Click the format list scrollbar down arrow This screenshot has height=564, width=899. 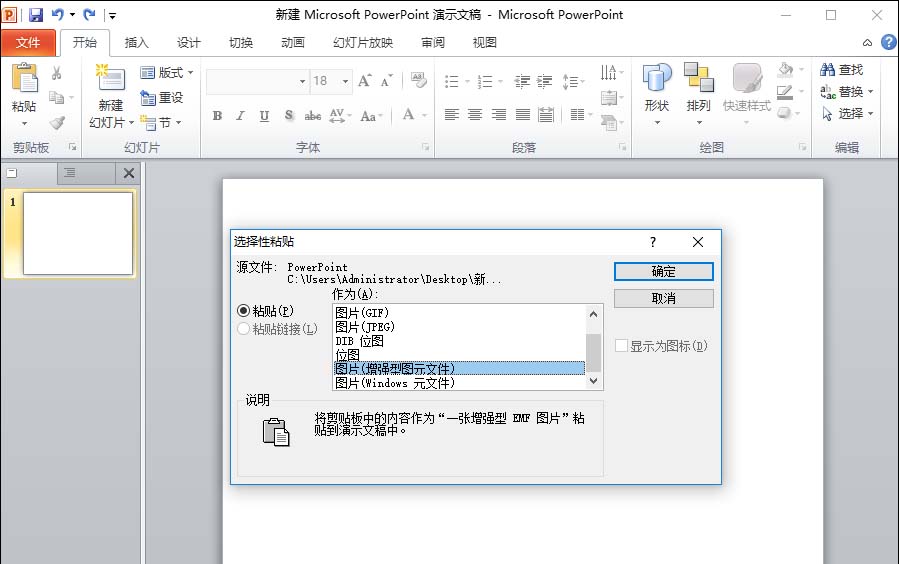[593, 381]
